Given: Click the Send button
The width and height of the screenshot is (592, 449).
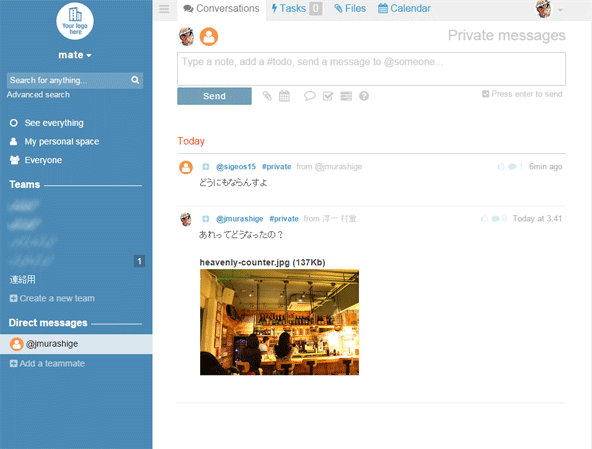Looking at the screenshot, I should click(x=214, y=96).
